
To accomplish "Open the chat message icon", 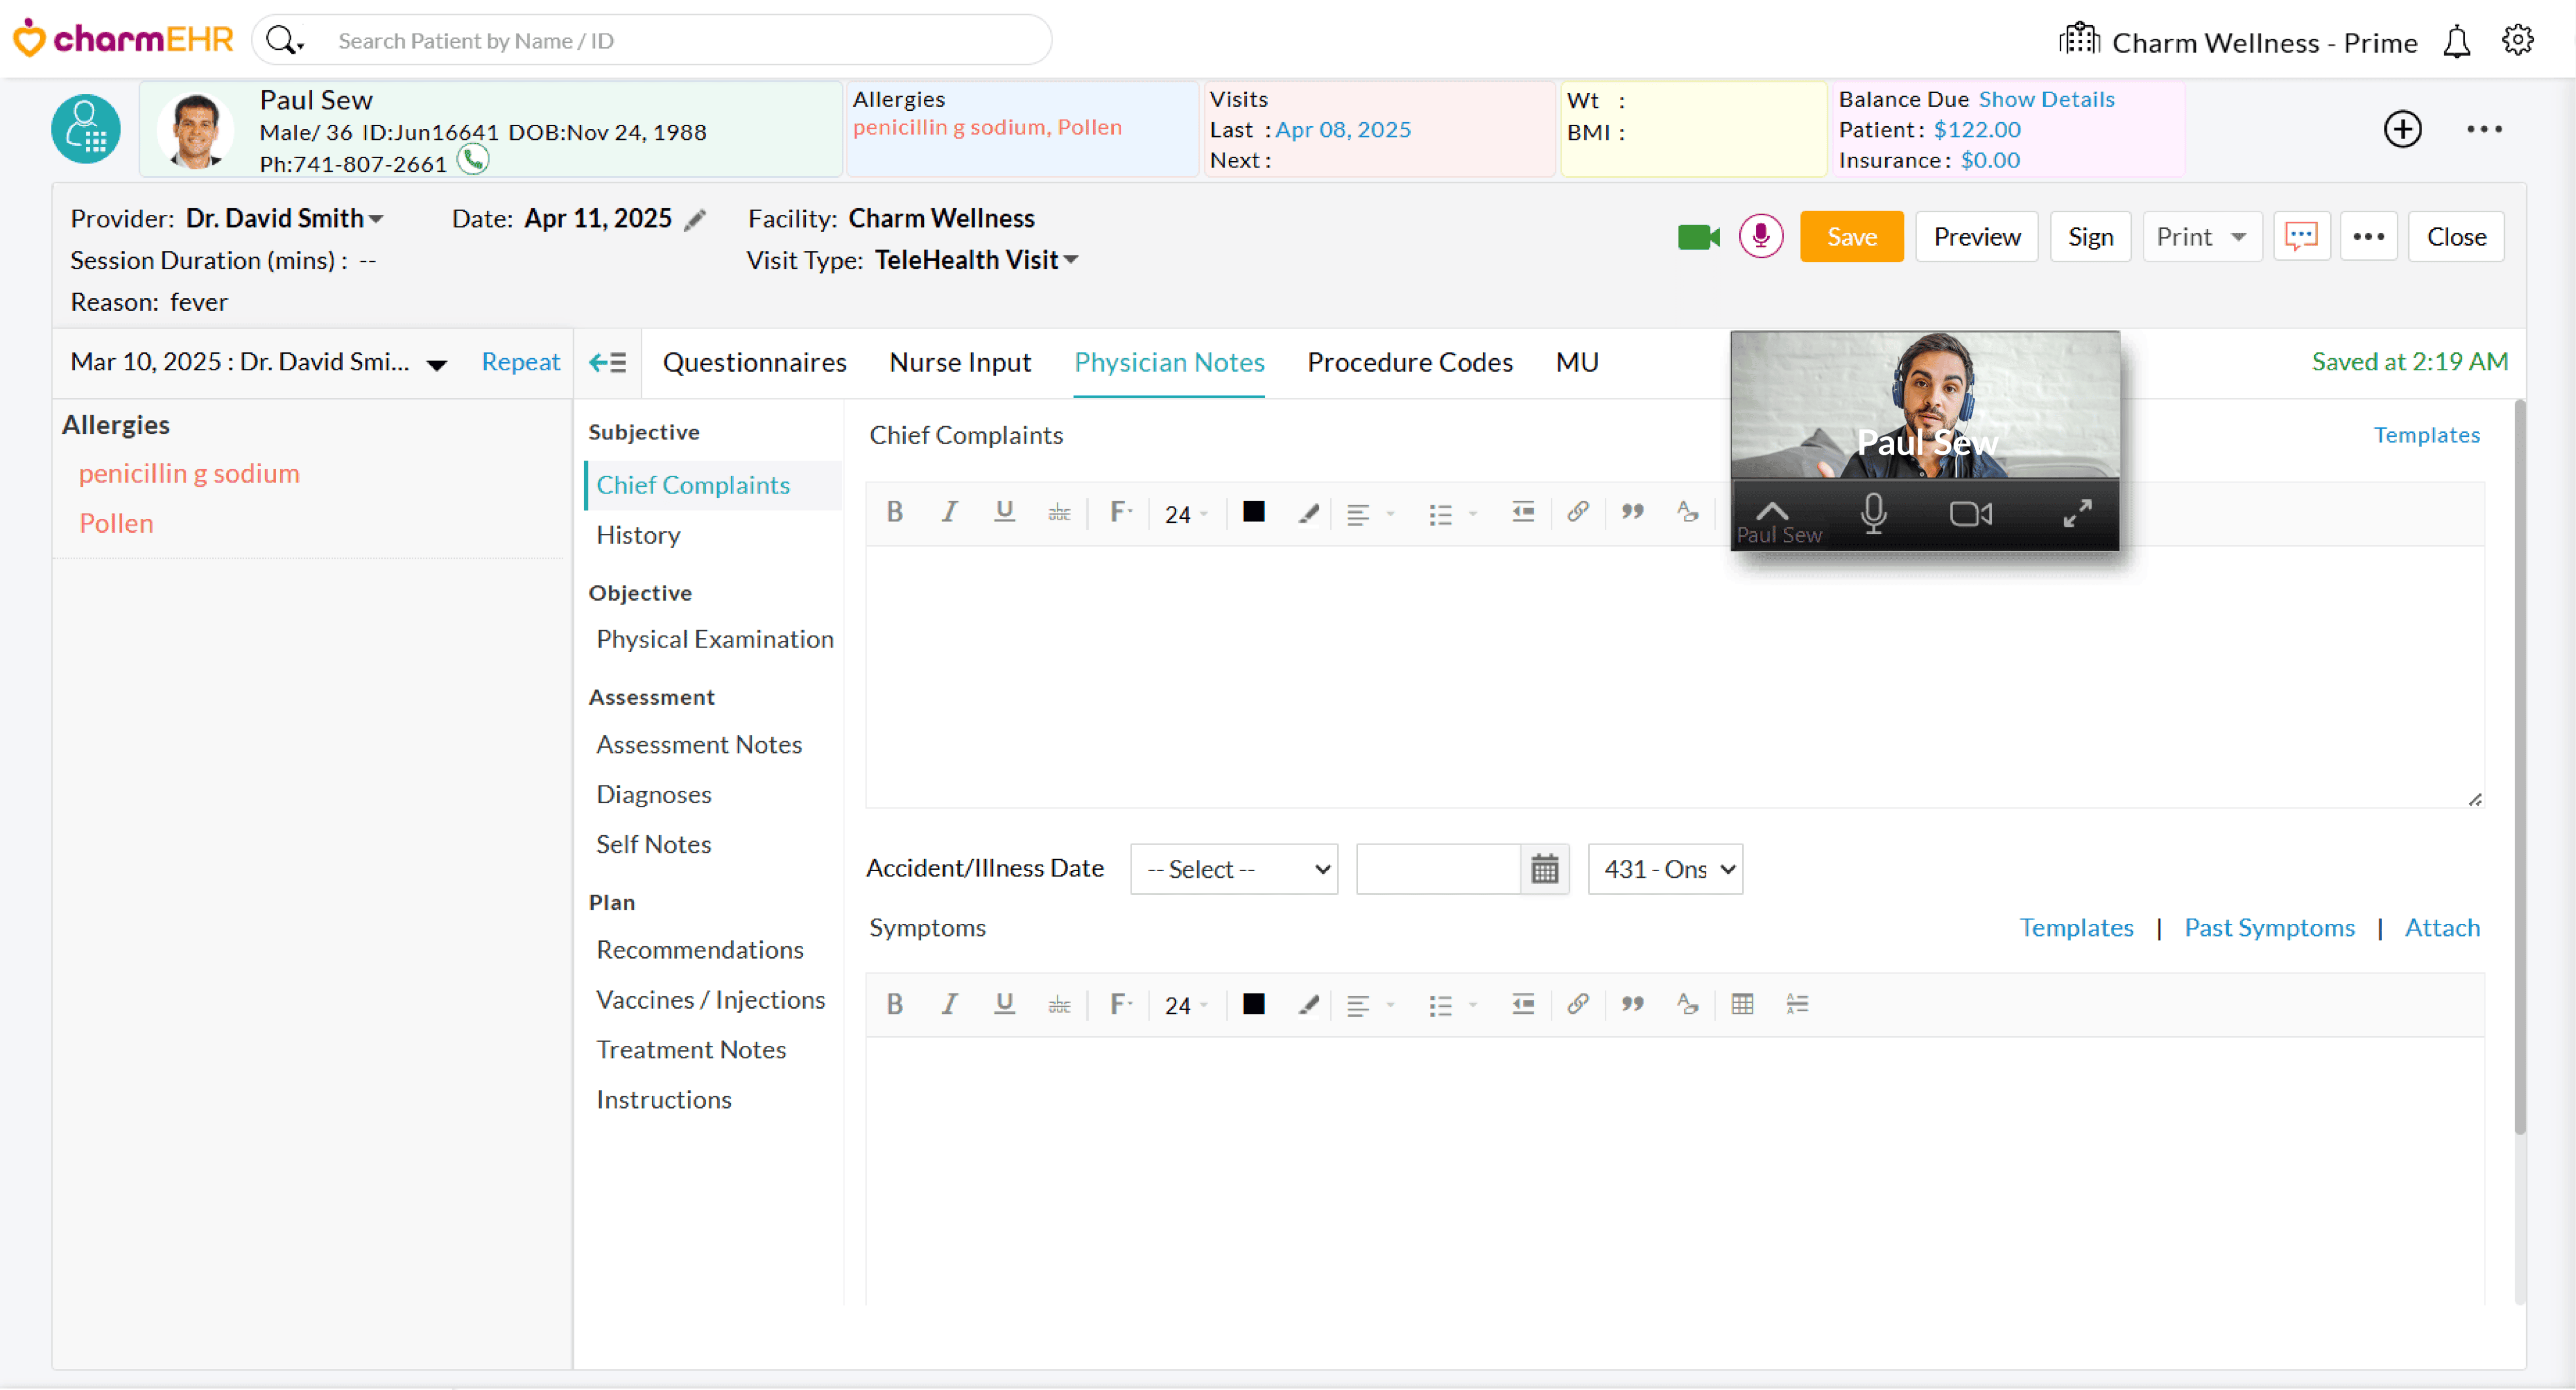I will coord(2301,237).
